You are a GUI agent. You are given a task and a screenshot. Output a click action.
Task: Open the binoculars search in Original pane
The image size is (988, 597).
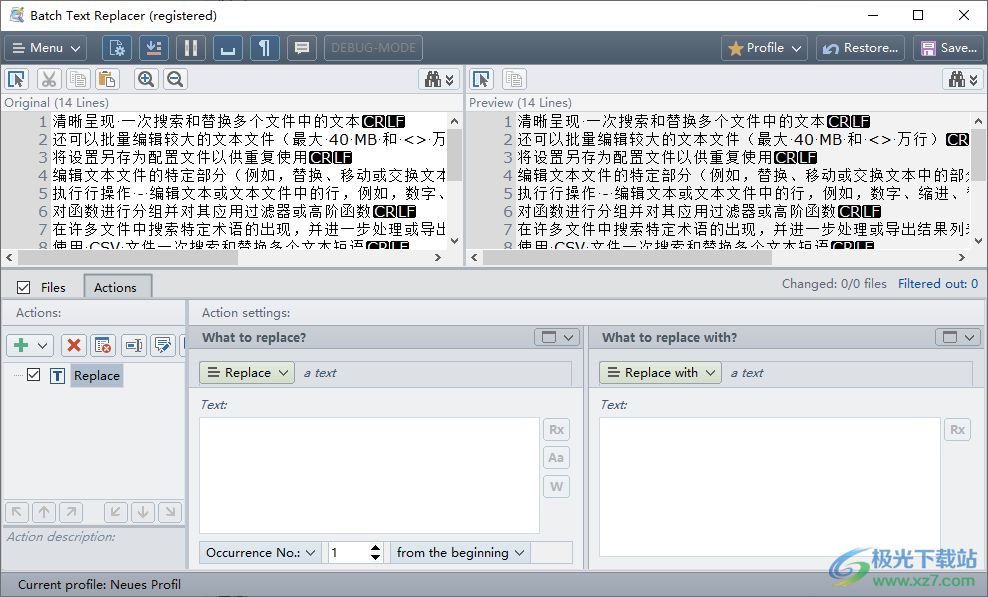pyautogui.click(x=439, y=79)
